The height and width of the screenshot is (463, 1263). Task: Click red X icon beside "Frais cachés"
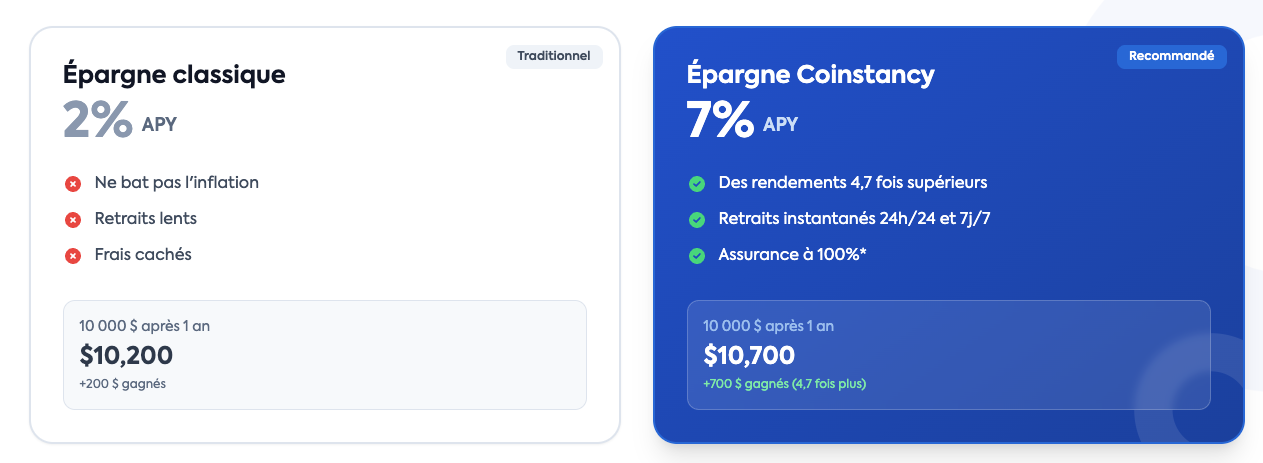point(73,256)
